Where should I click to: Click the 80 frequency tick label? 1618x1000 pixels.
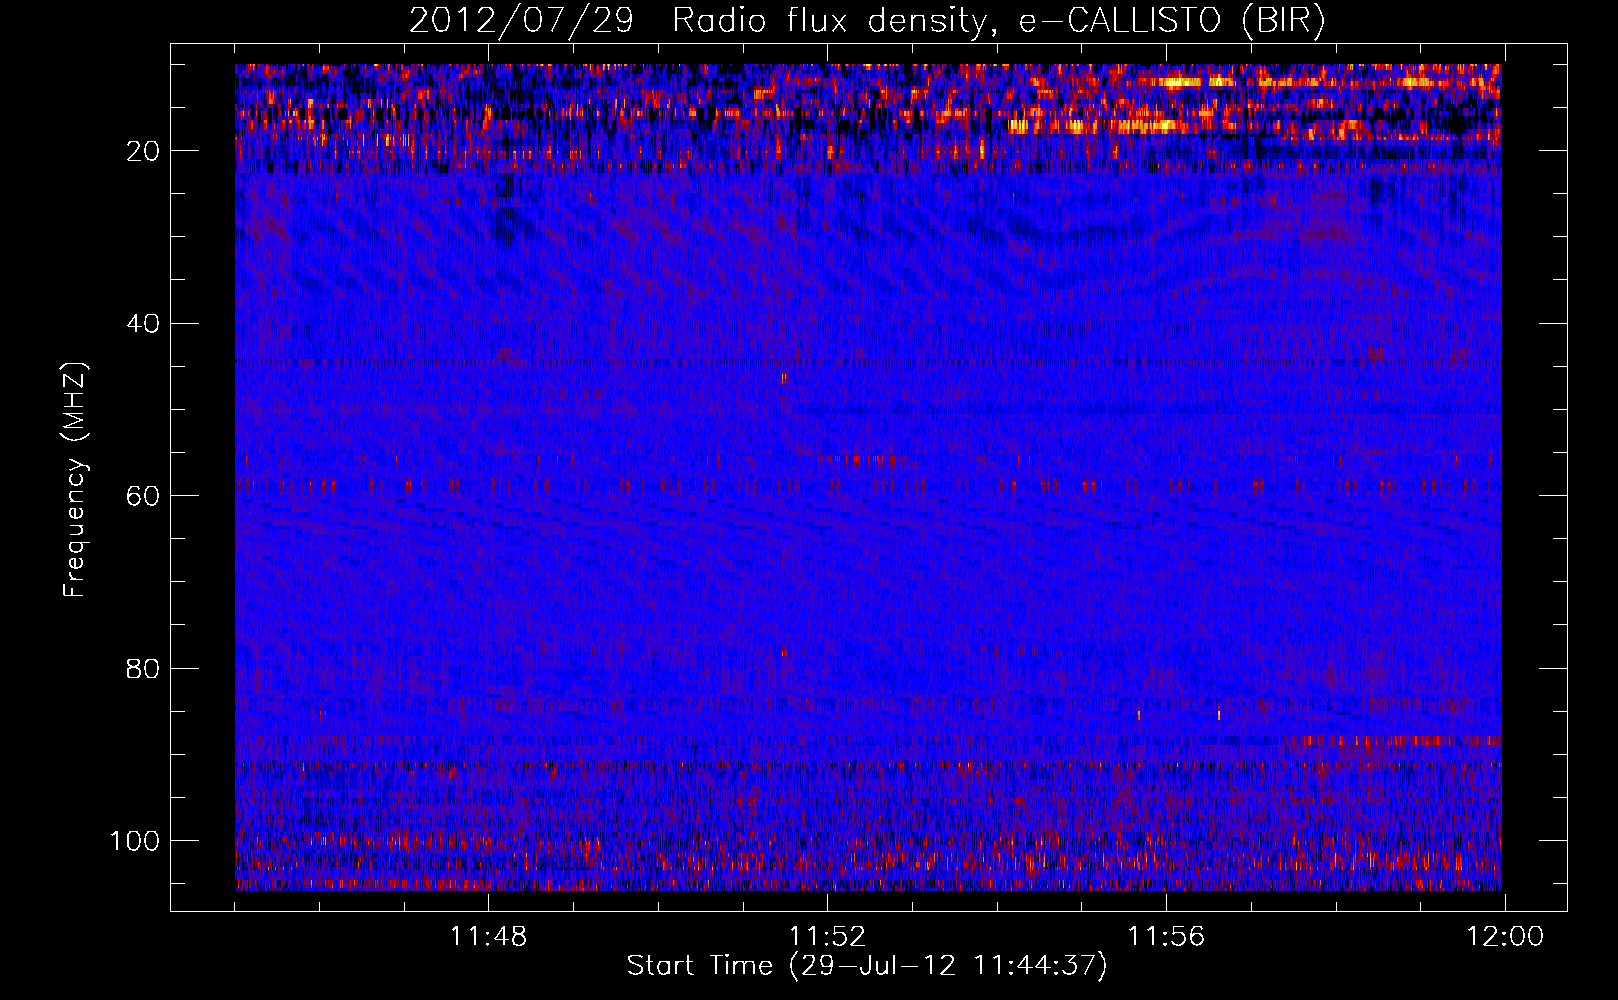143,669
